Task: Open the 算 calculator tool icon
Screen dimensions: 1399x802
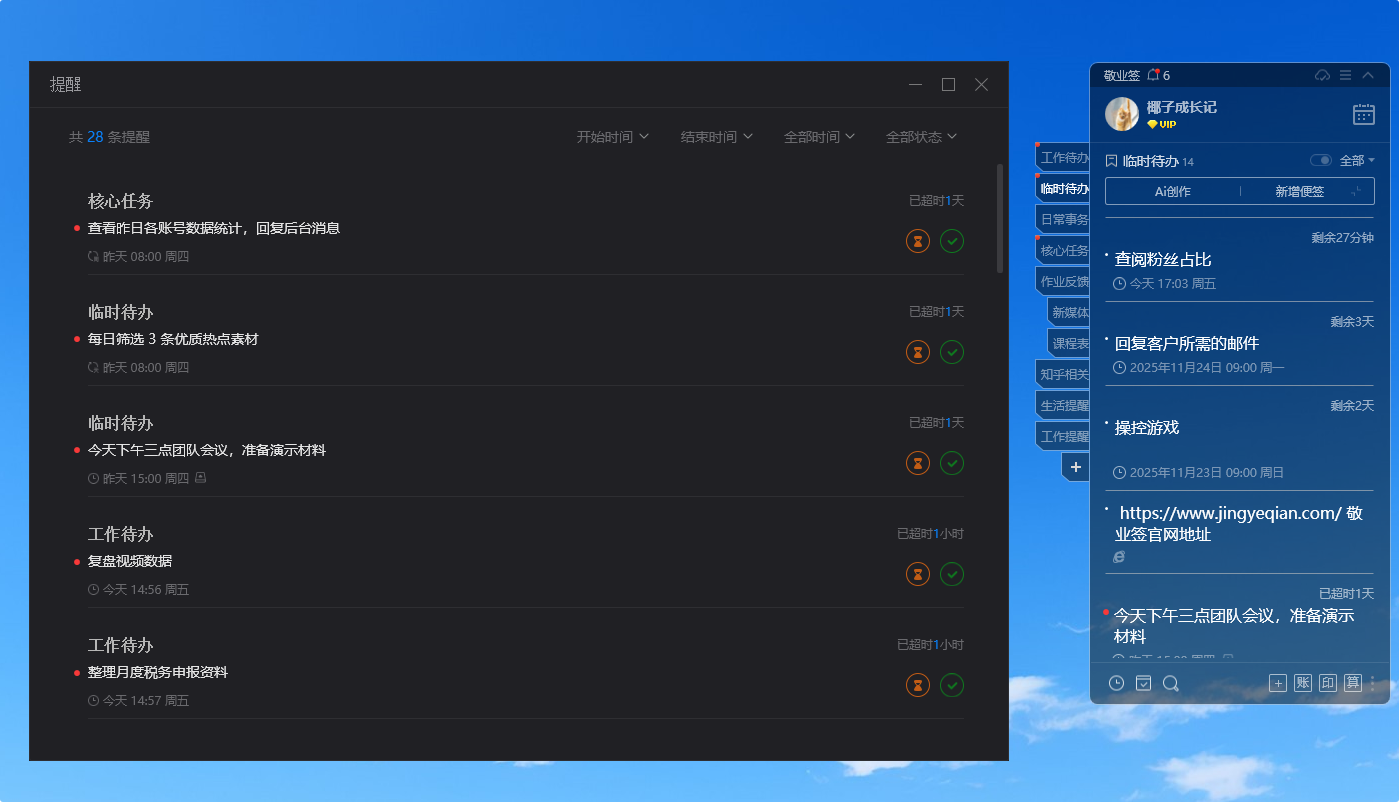Action: point(1353,683)
